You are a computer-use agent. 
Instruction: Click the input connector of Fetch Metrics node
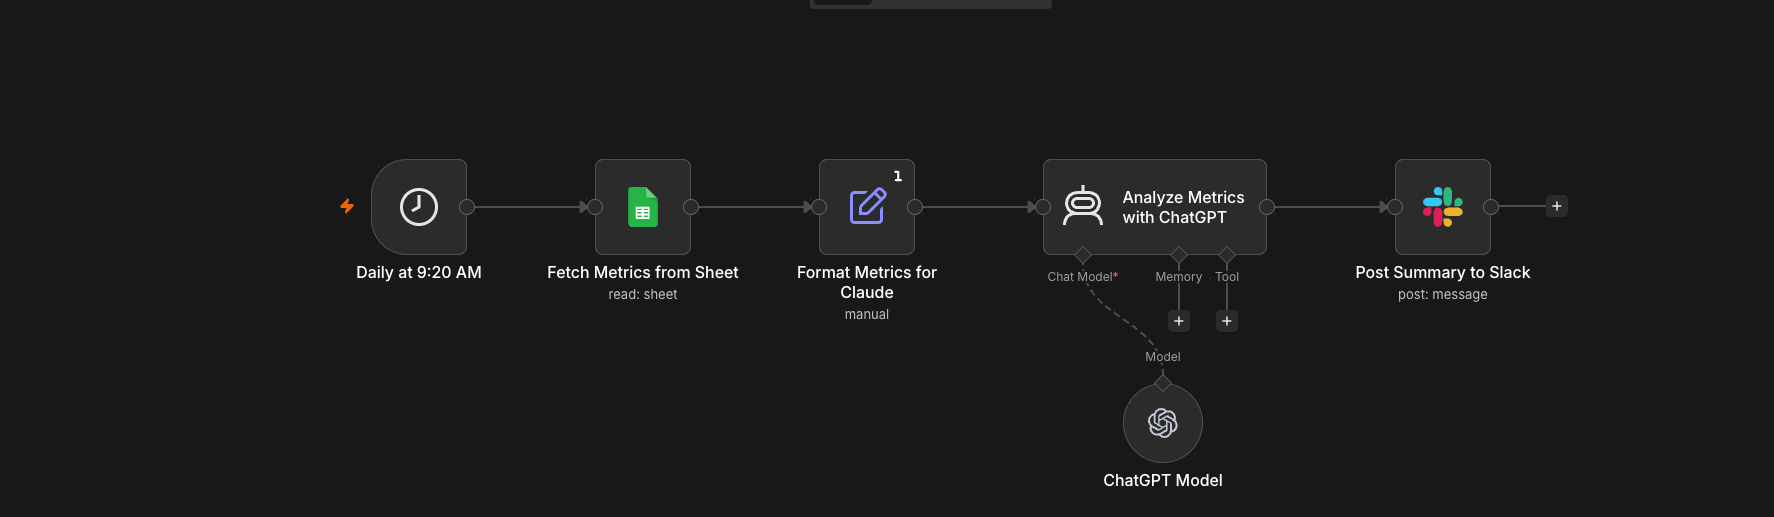595,207
